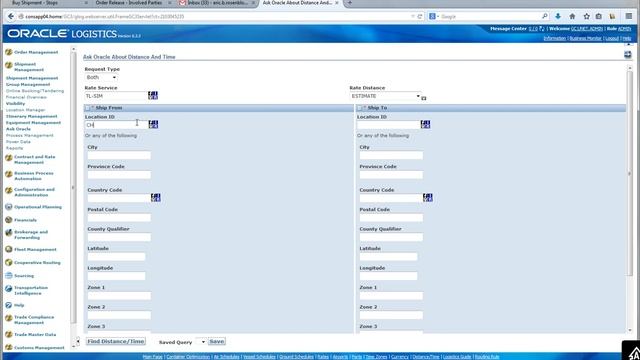Select Itinerary Management menu item
The width and height of the screenshot is (640, 360).
31,116
